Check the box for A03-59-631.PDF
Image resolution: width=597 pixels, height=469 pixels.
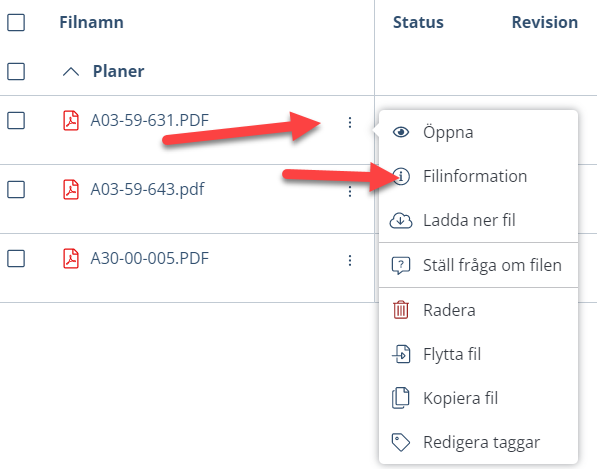coord(16,121)
